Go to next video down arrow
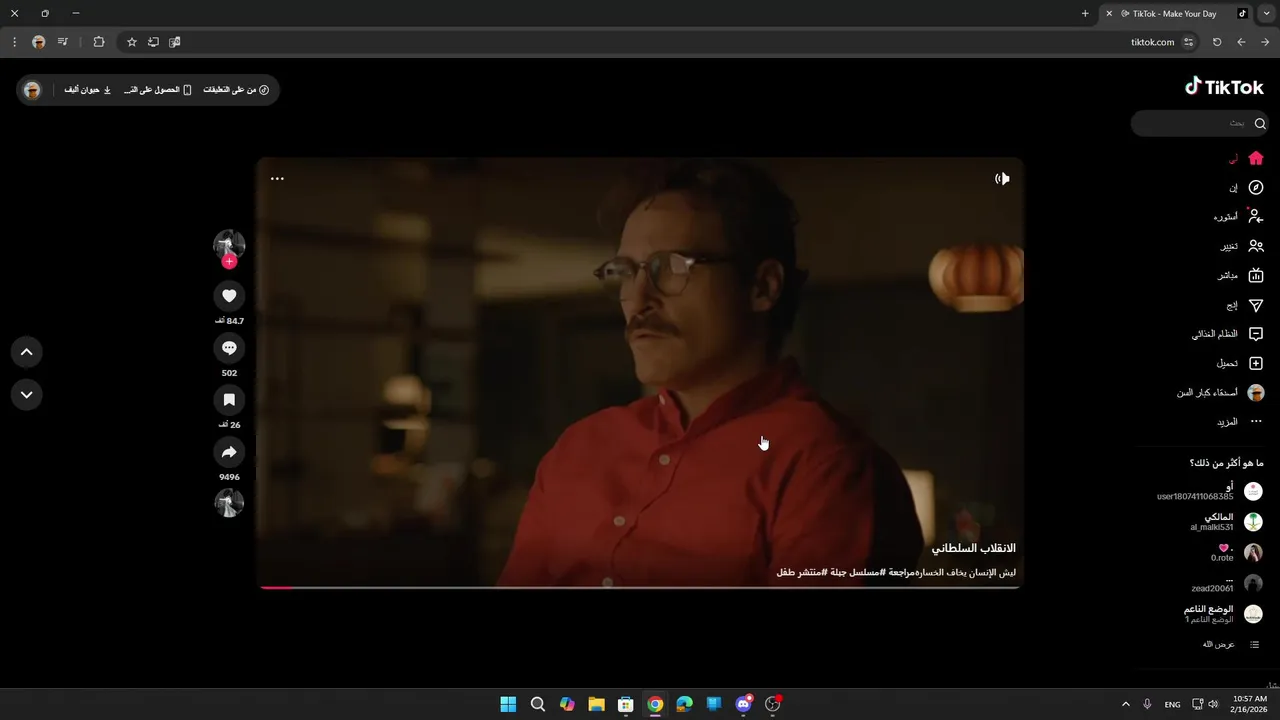This screenshot has width=1280, height=720. tap(27, 395)
